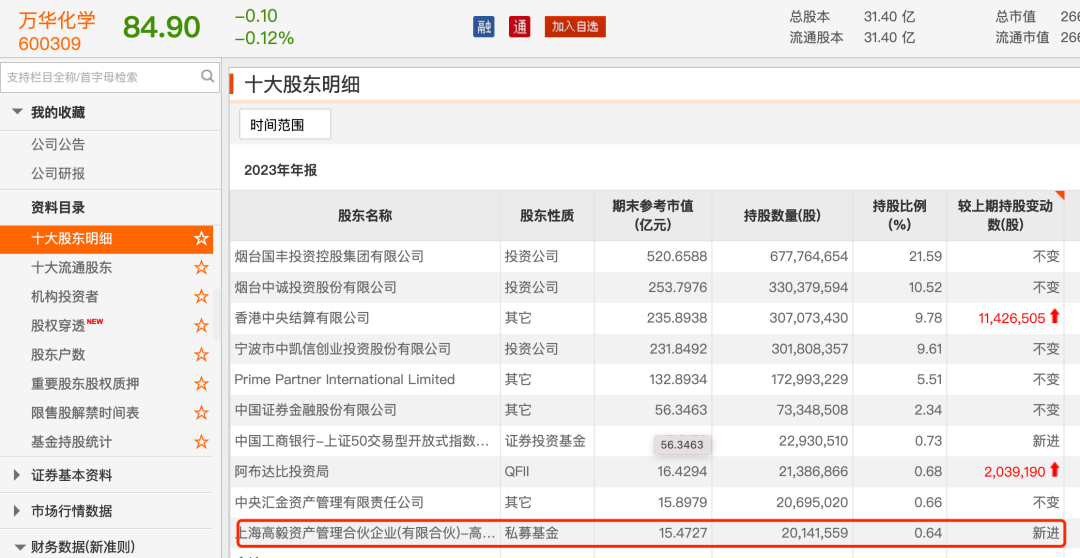Click the 持股数量(股) column header
The image size is (1080, 558).
782,216
